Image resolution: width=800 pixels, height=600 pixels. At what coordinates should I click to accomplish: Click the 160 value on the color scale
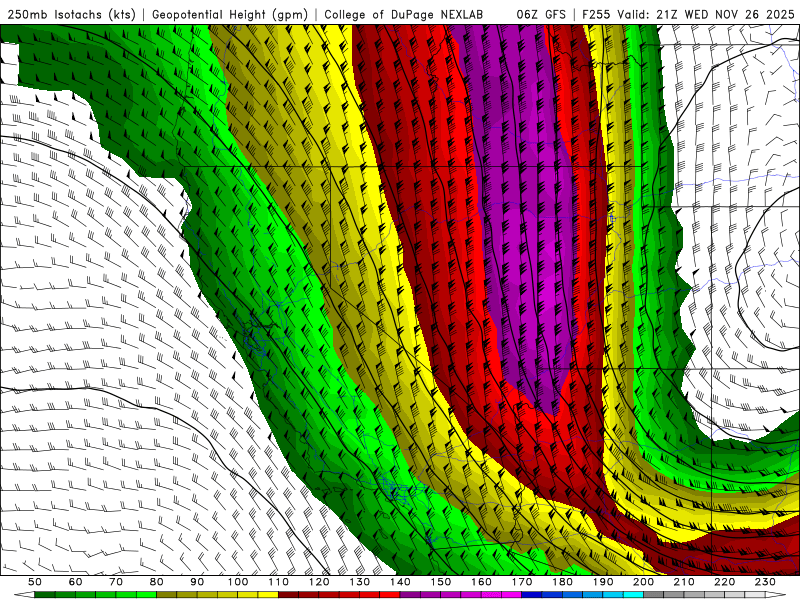point(482,582)
